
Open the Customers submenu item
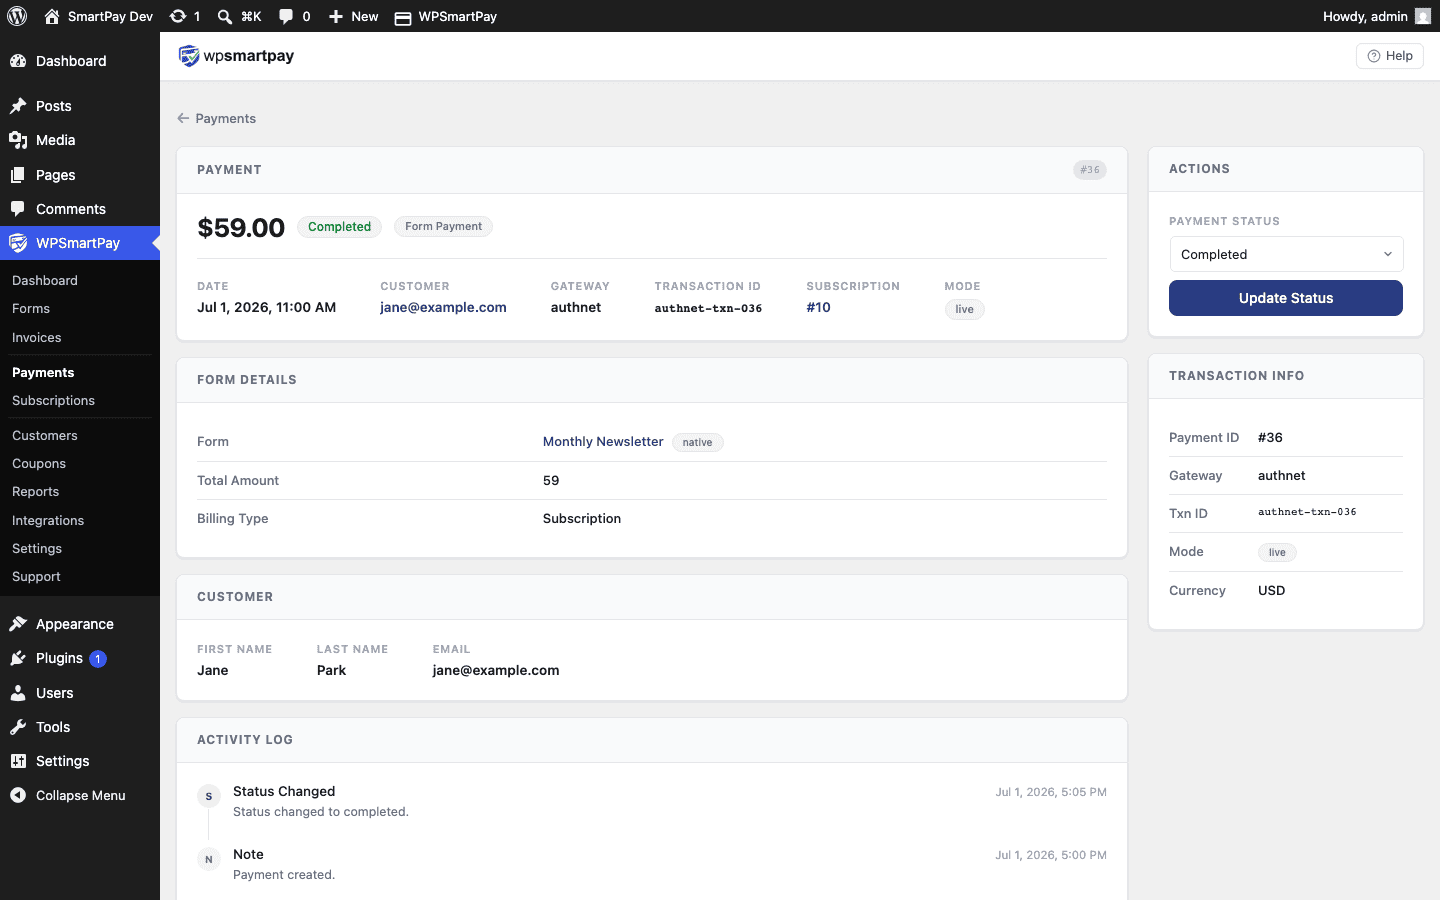45,436
